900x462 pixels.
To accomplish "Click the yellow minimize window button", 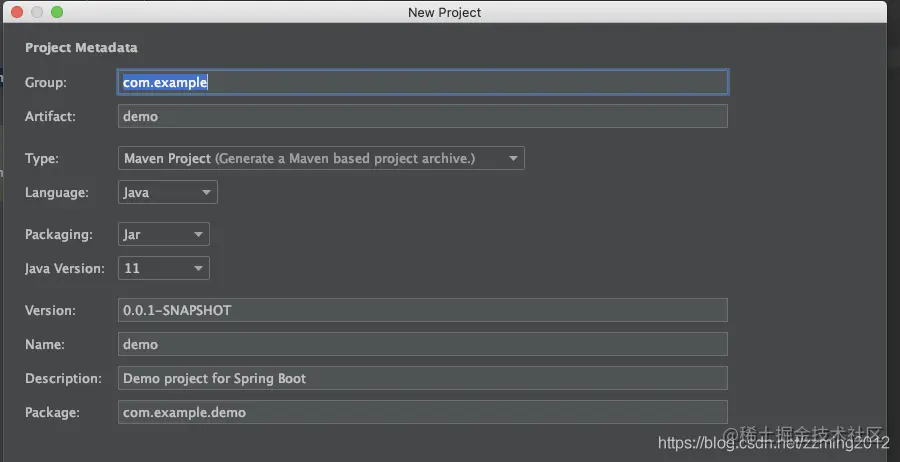I will [37, 12].
